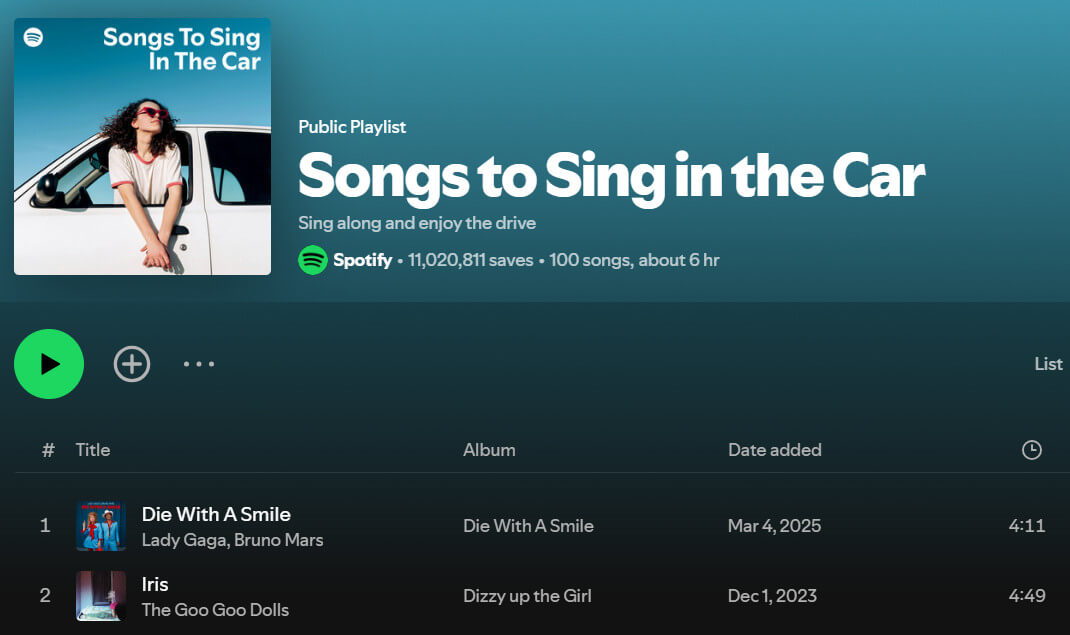Open the Die With A Smile album link
1070x635 pixels.
pyautogui.click(x=528, y=526)
